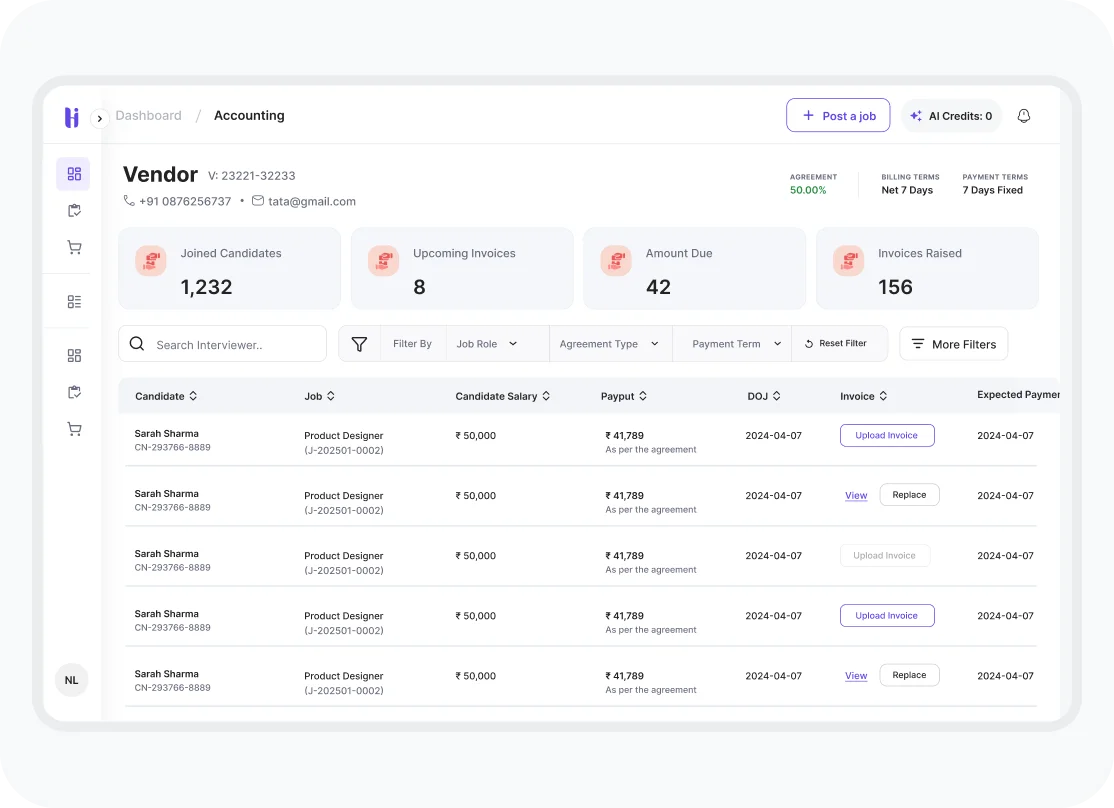Click the funnel filter icon
Viewport: 1114px width, 808px height.
point(359,344)
